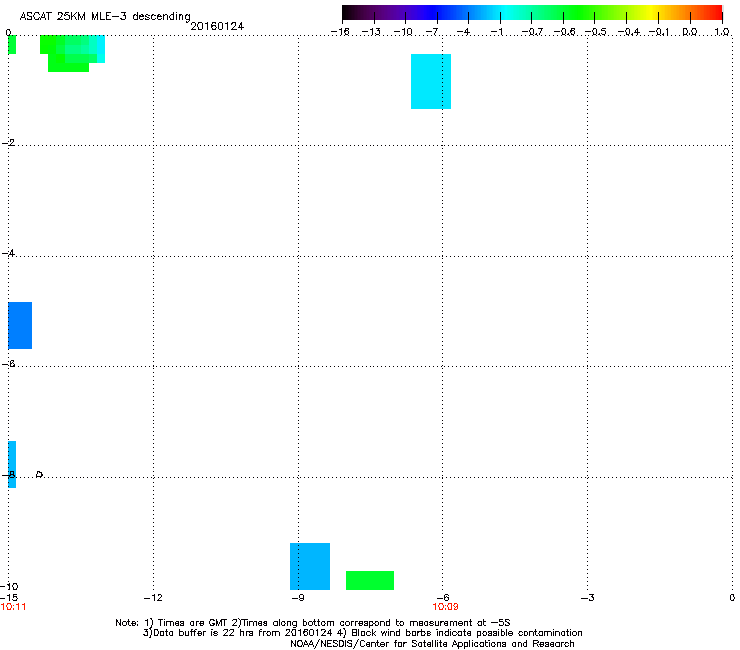Click the red end of the color scale bar

(x=714, y=12)
